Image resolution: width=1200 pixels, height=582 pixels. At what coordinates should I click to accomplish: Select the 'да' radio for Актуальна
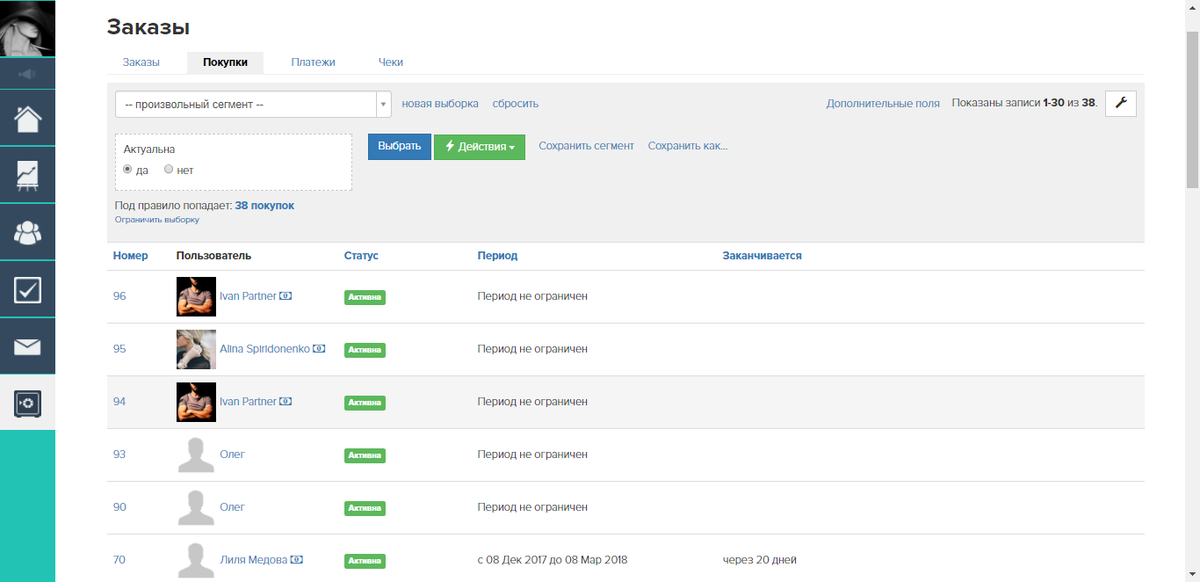coord(128,170)
